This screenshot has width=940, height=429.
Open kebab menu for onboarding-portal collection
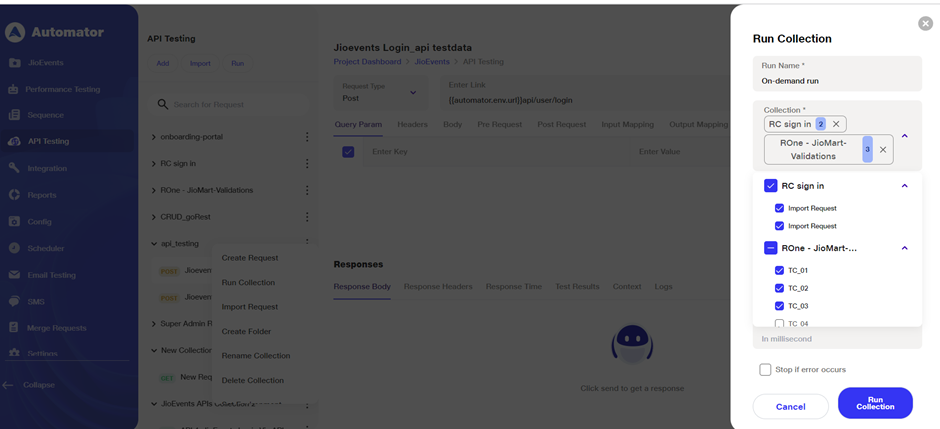coord(307,137)
